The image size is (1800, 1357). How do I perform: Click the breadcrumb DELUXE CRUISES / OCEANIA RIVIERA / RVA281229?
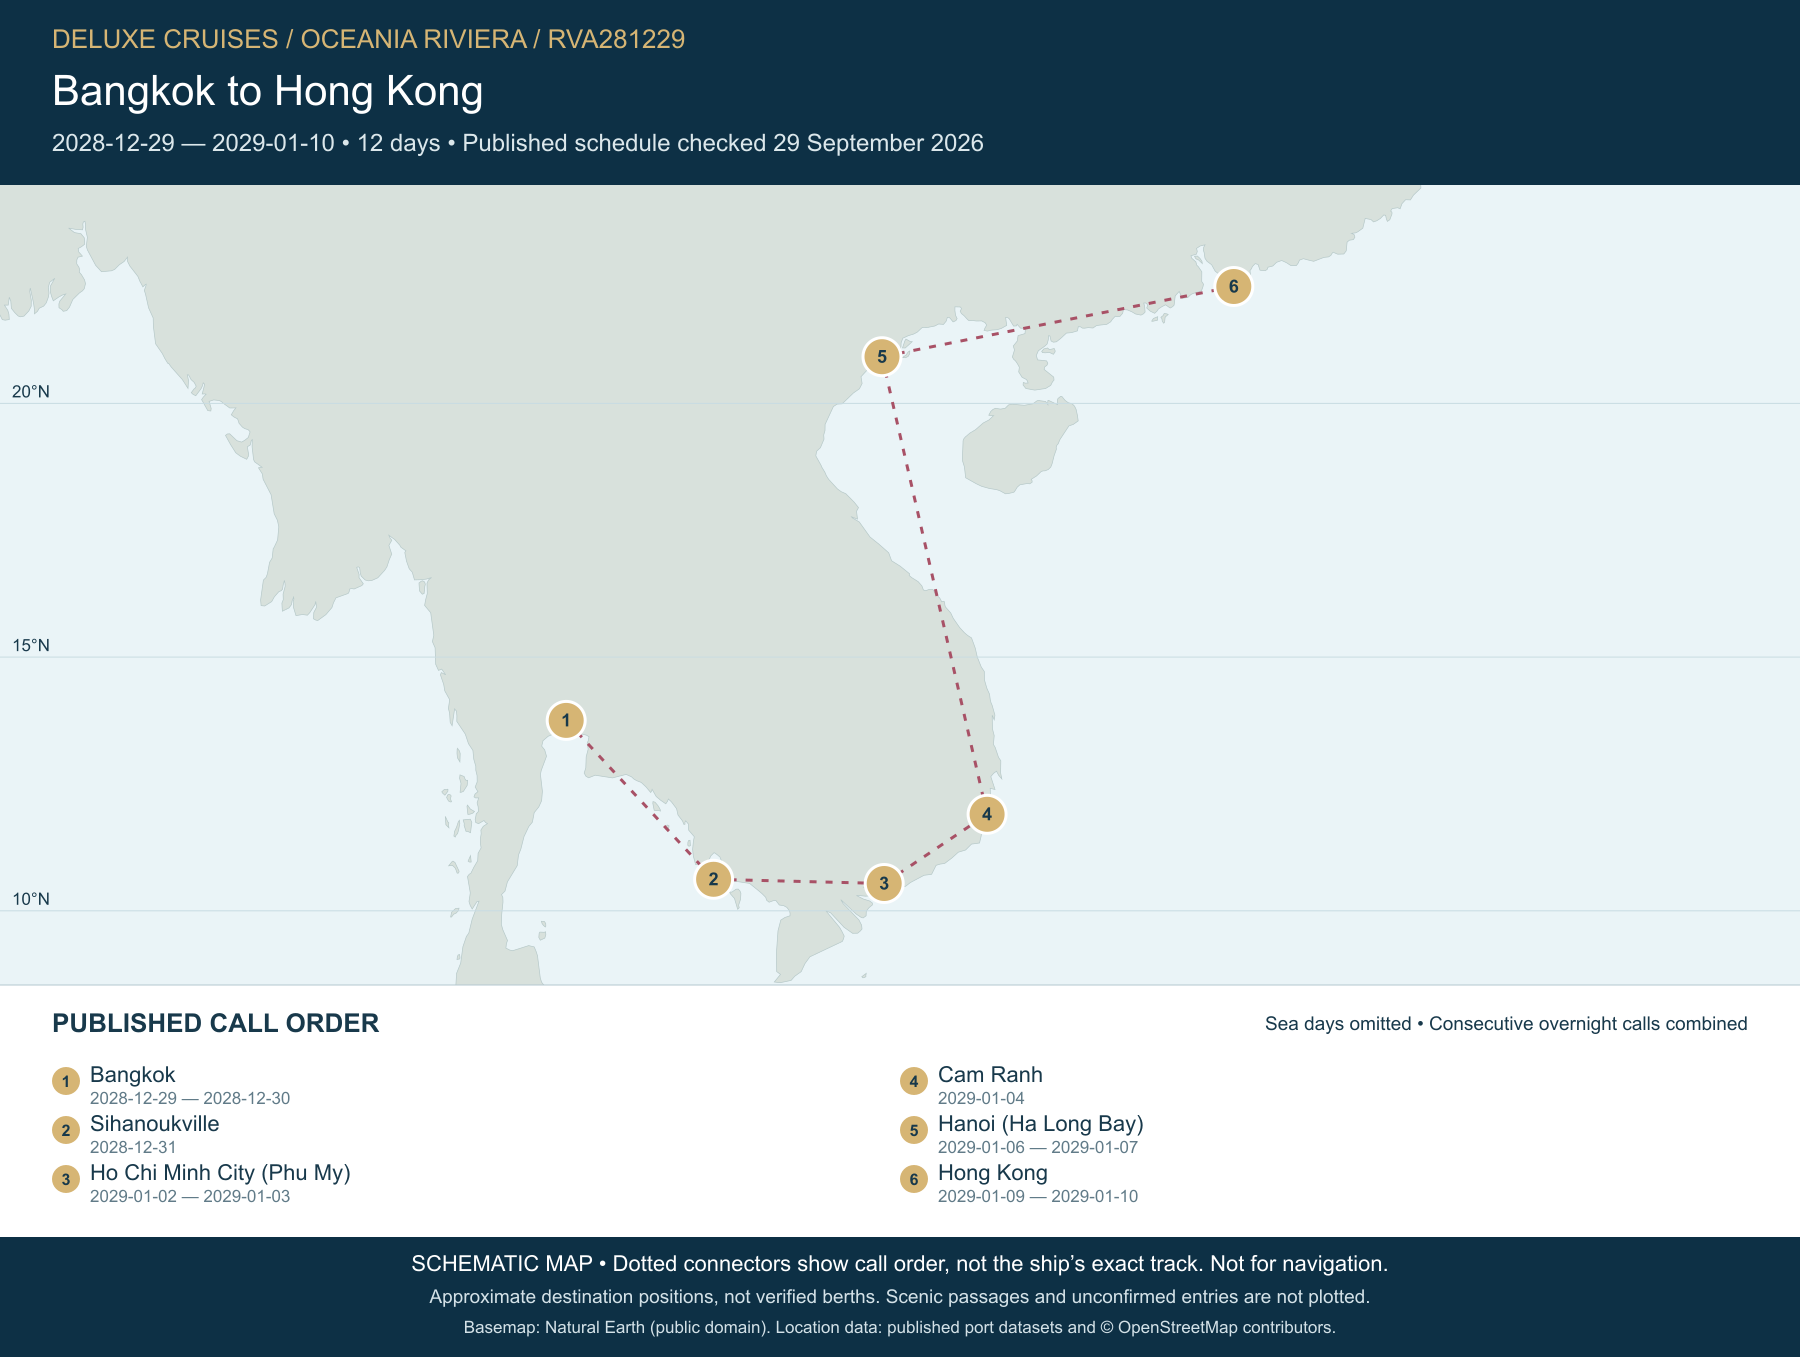[x=368, y=39]
